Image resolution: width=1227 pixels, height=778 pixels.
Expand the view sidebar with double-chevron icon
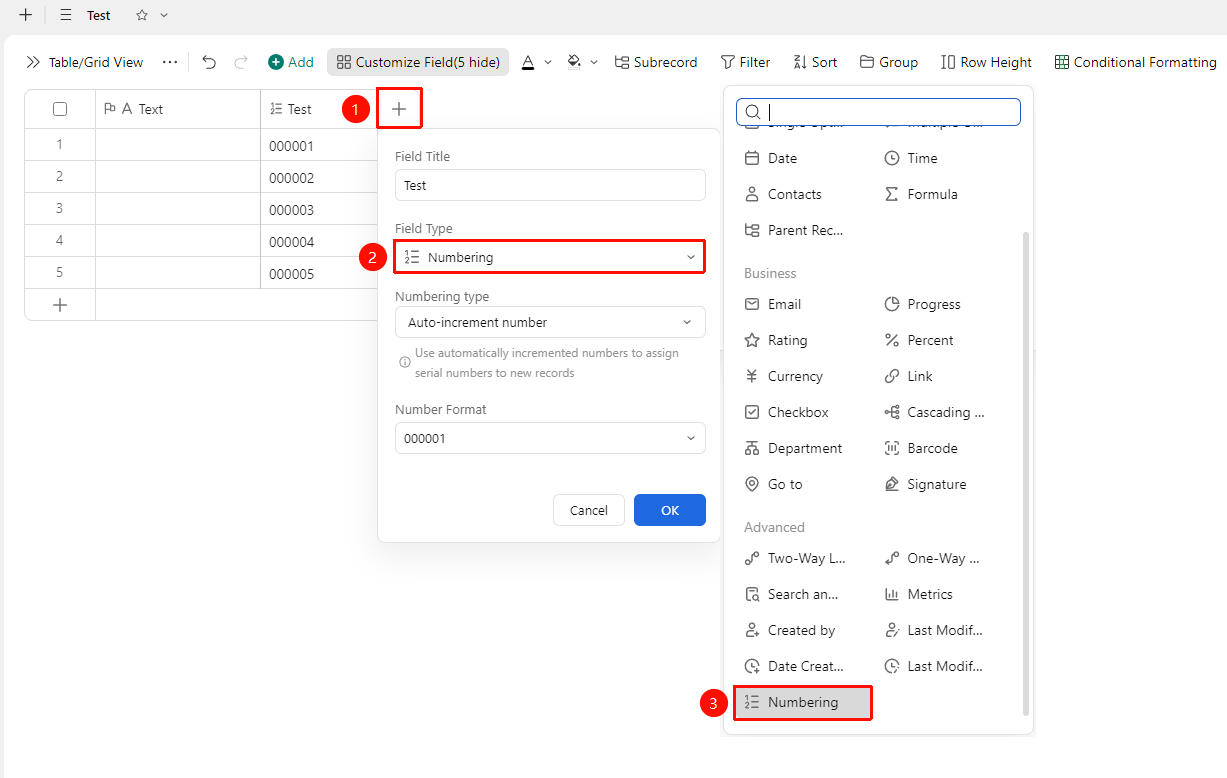click(x=33, y=62)
